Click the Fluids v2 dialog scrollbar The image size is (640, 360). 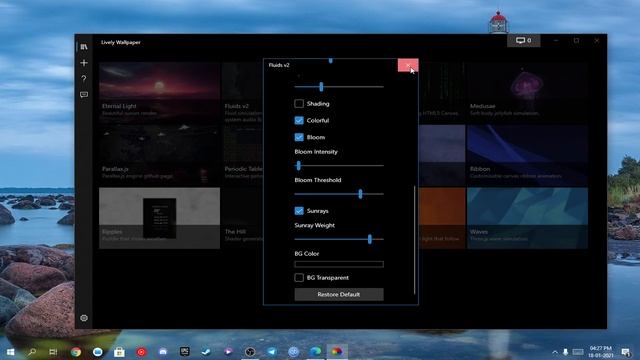pyautogui.click(x=414, y=240)
